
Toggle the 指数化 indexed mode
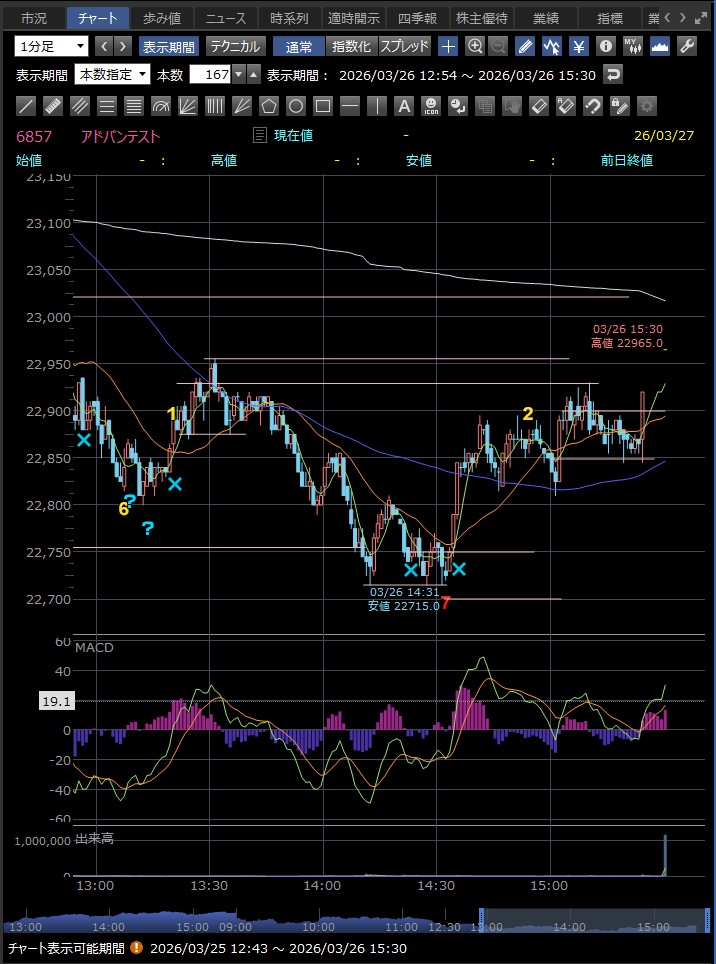pos(350,46)
